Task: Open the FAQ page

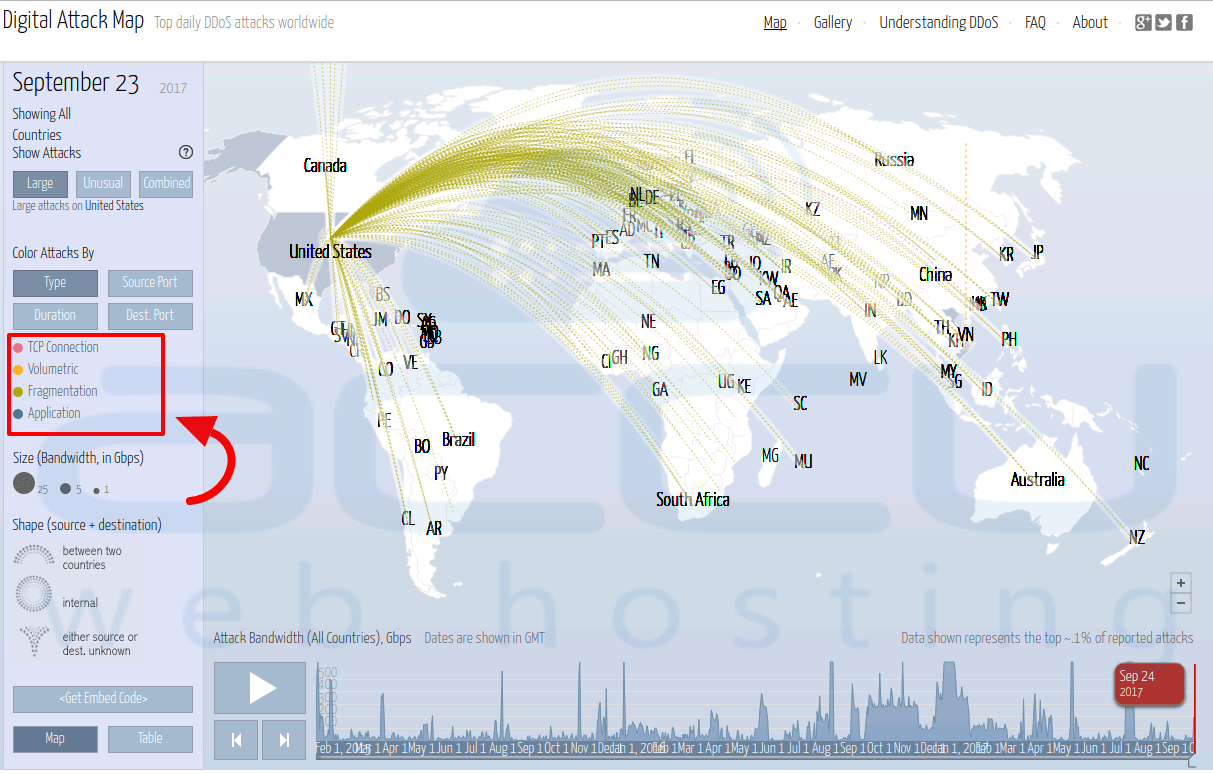Action: (x=1035, y=23)
